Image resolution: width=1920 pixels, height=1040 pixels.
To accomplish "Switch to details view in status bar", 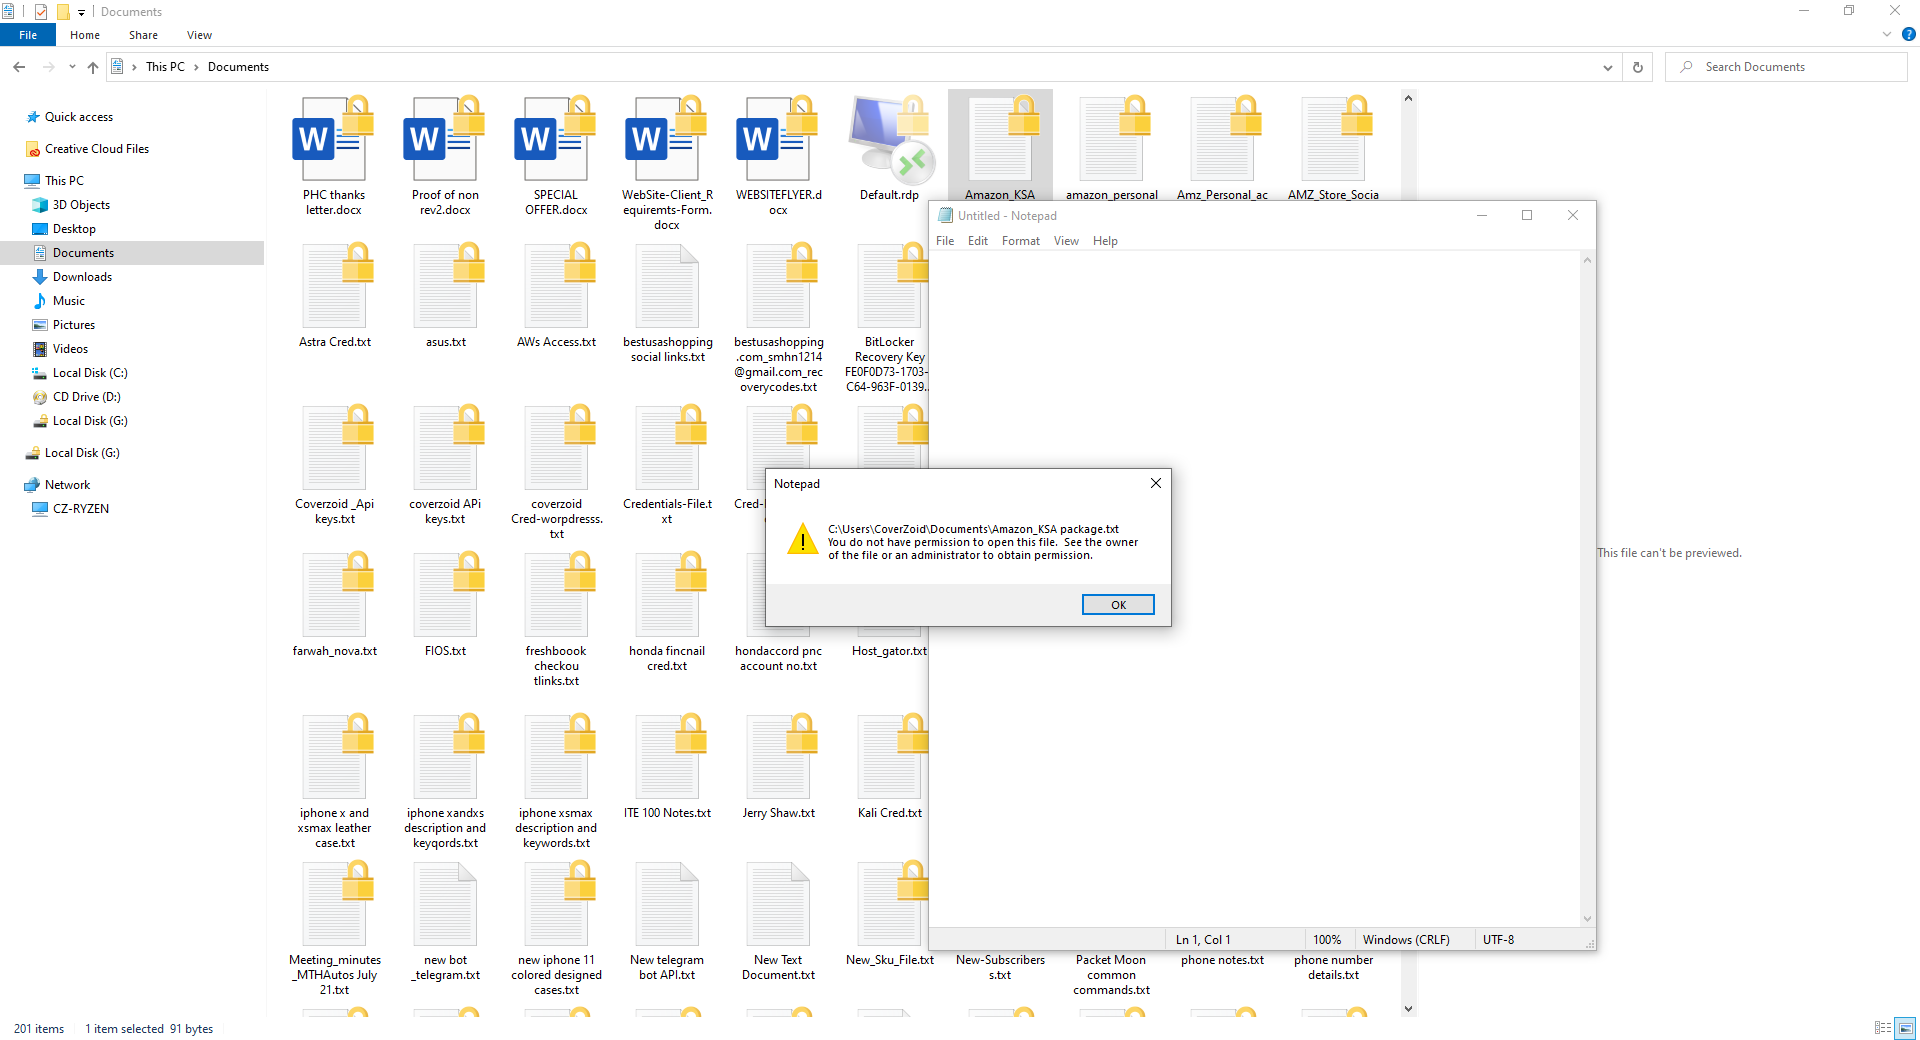I will coord(1883,1028).
